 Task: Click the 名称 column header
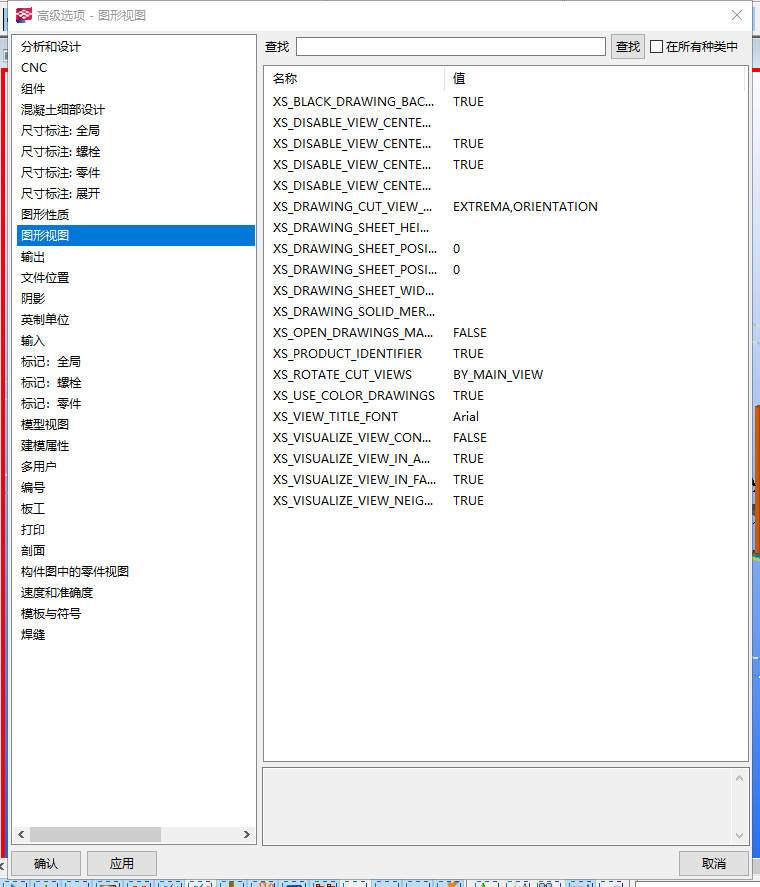click(x=285, y=78)
